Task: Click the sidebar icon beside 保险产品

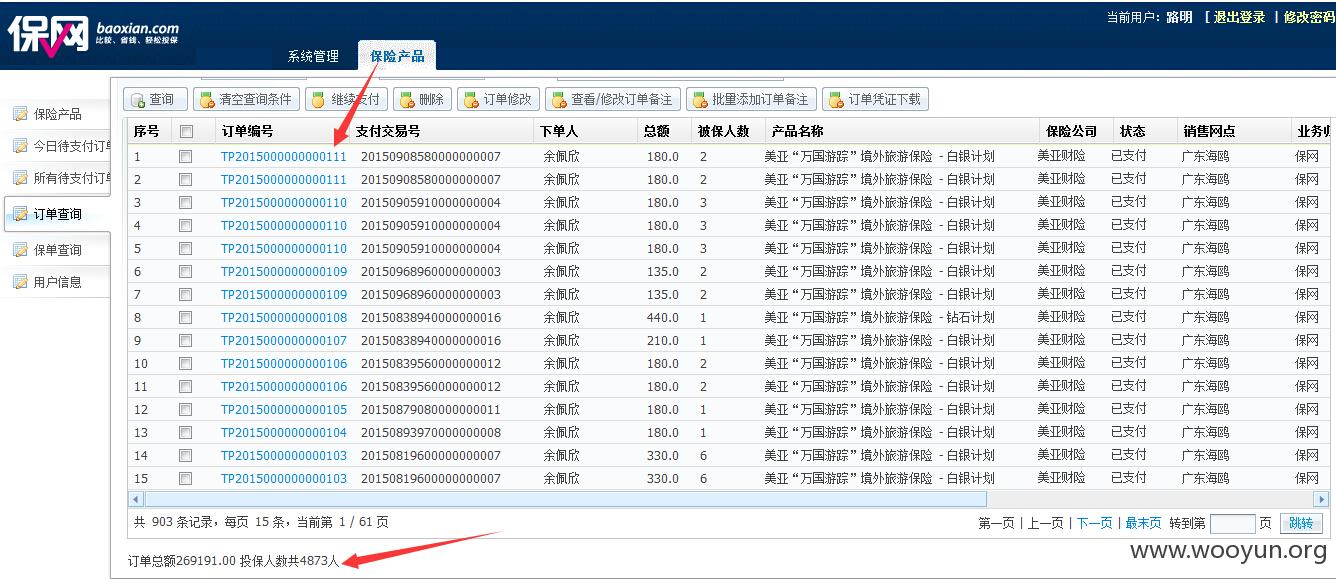Action: coord(20,114)
